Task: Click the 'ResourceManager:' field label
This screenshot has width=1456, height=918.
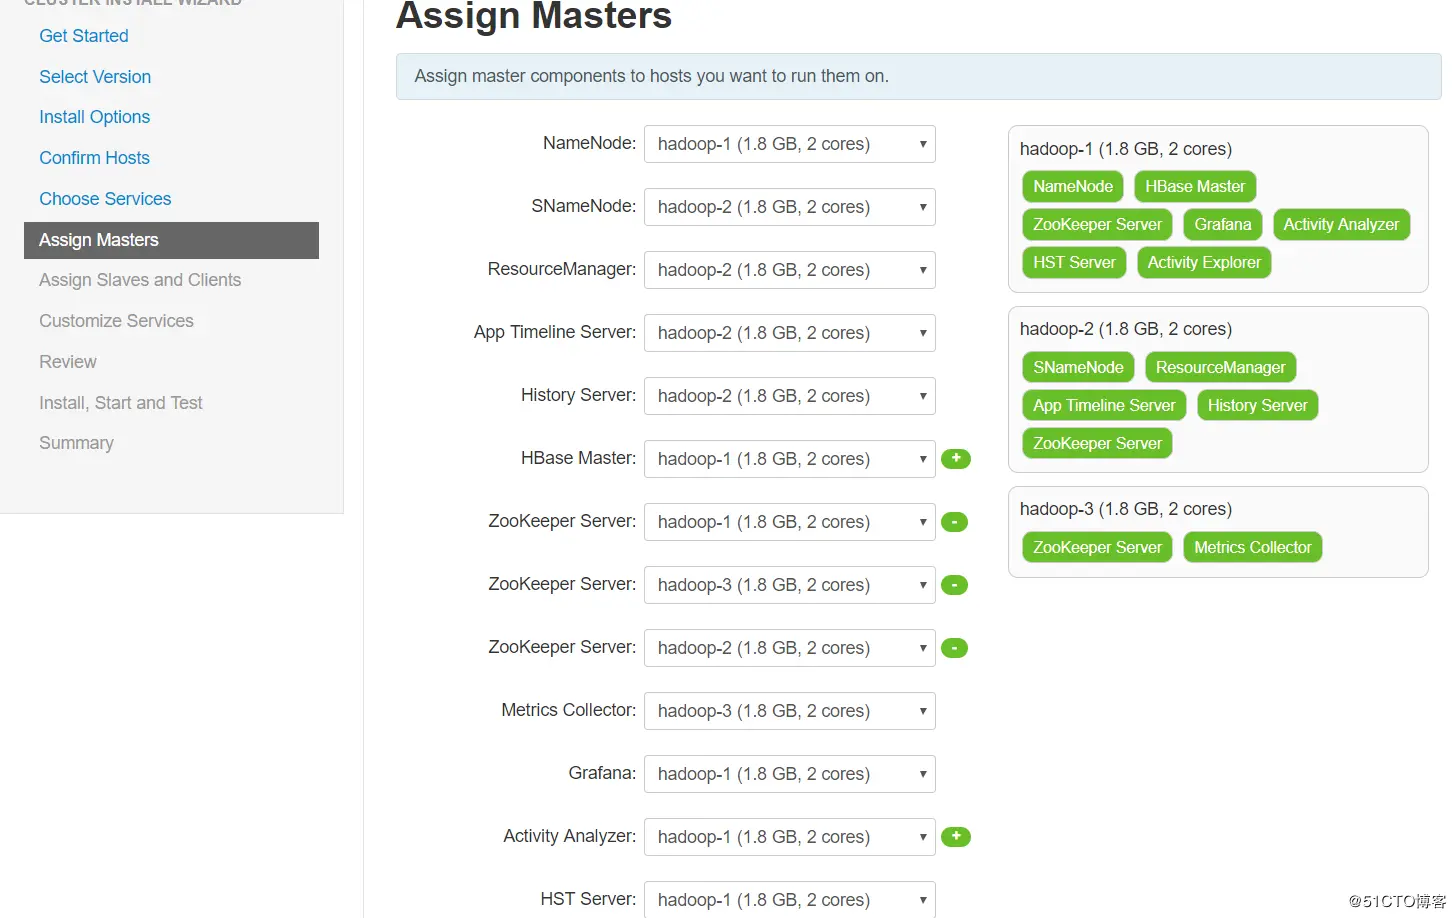Action: pos(562,269)
